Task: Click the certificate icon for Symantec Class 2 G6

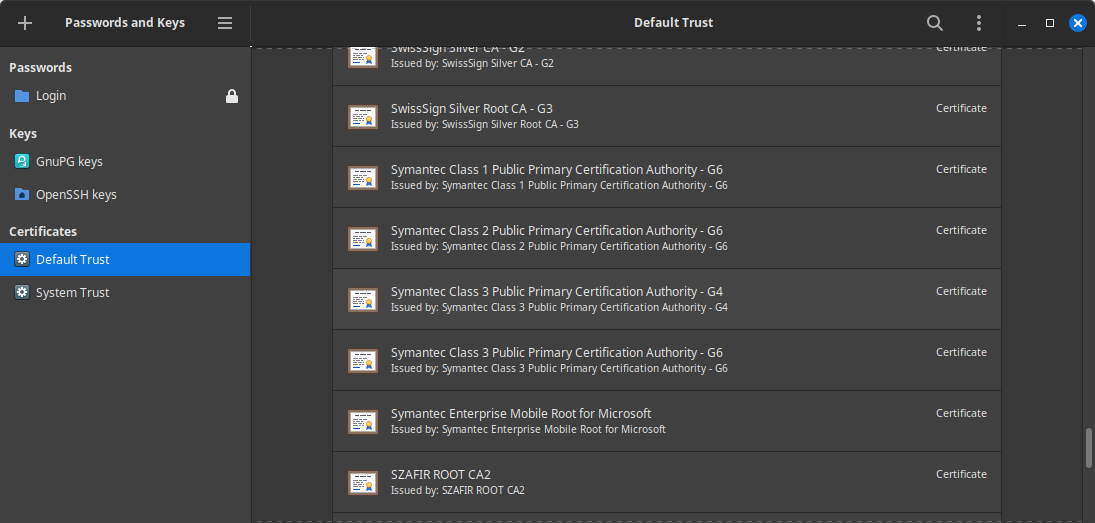Action: coord(362,238)
